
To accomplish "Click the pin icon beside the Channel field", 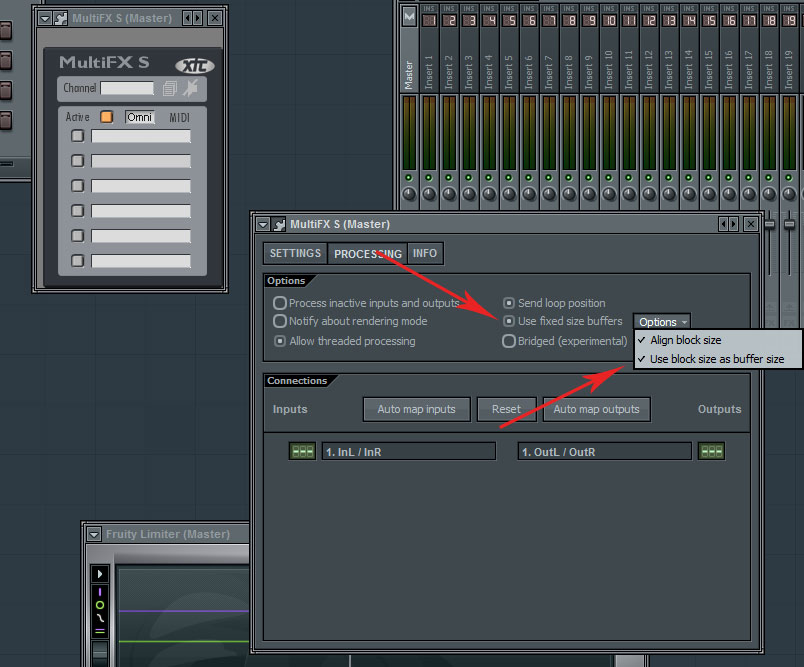I will (190, 88).
